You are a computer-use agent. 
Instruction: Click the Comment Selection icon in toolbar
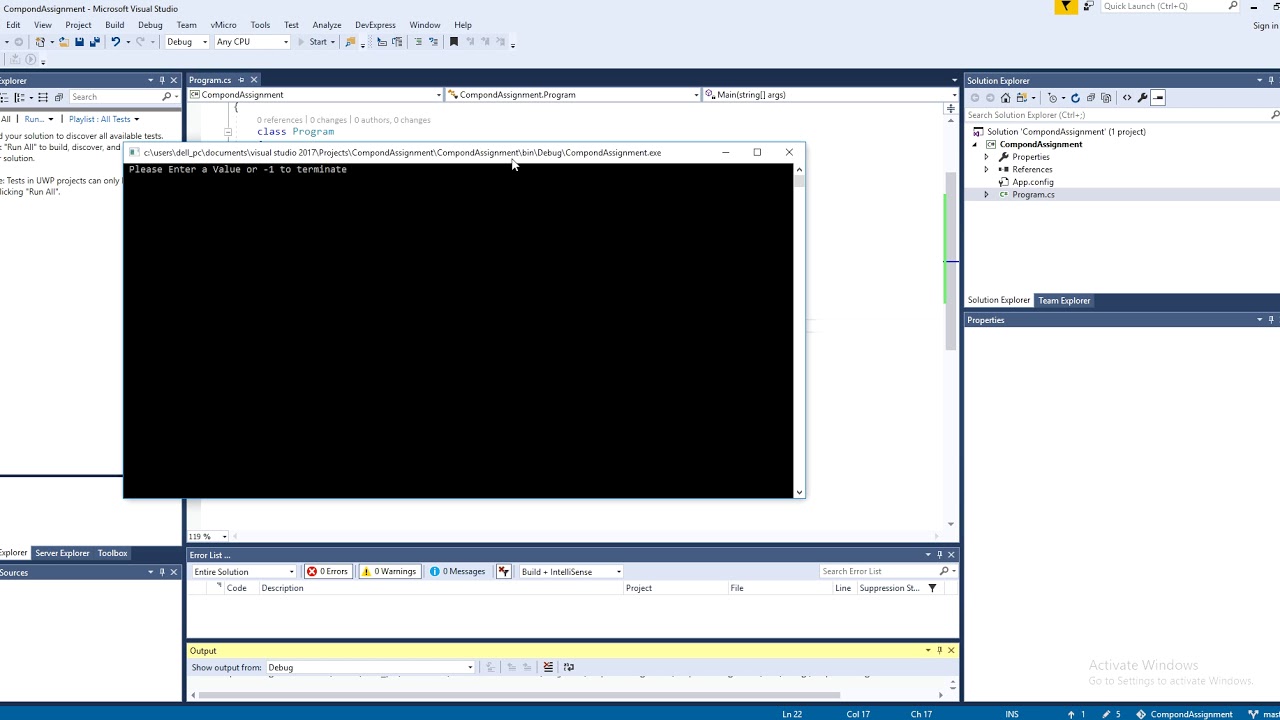[x=419, y=42]
